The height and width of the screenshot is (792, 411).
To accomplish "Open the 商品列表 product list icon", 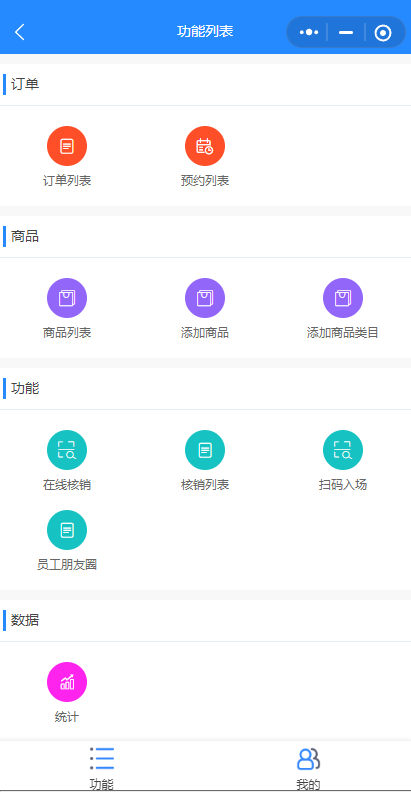I will point(67,298).
